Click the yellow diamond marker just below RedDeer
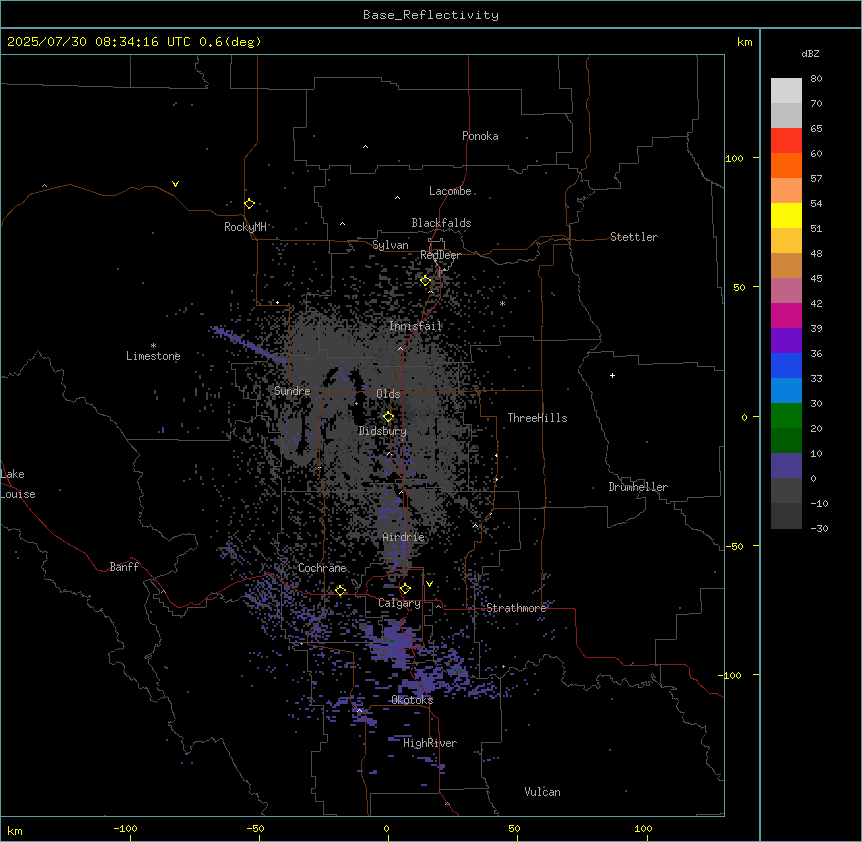 [426, 281]
